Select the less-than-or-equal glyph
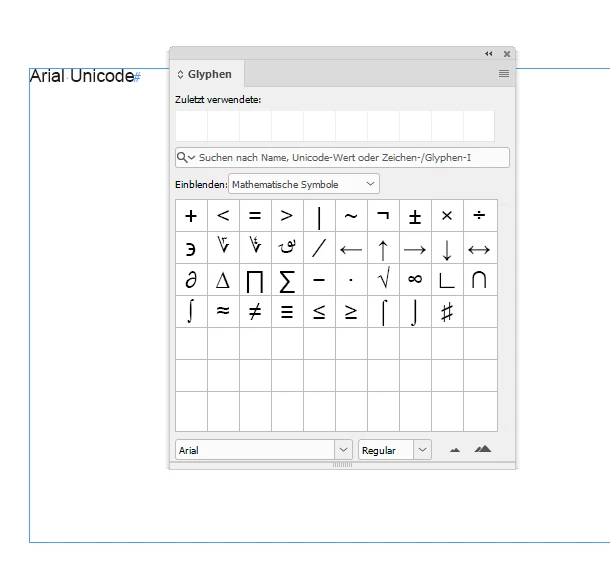Image resolution: width=610 pixels, height=579 pixels. click(x=319, y=312)
